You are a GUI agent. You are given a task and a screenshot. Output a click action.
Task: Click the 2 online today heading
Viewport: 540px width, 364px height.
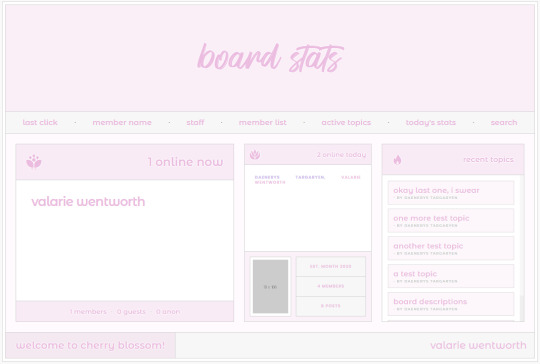coord(341,155)
